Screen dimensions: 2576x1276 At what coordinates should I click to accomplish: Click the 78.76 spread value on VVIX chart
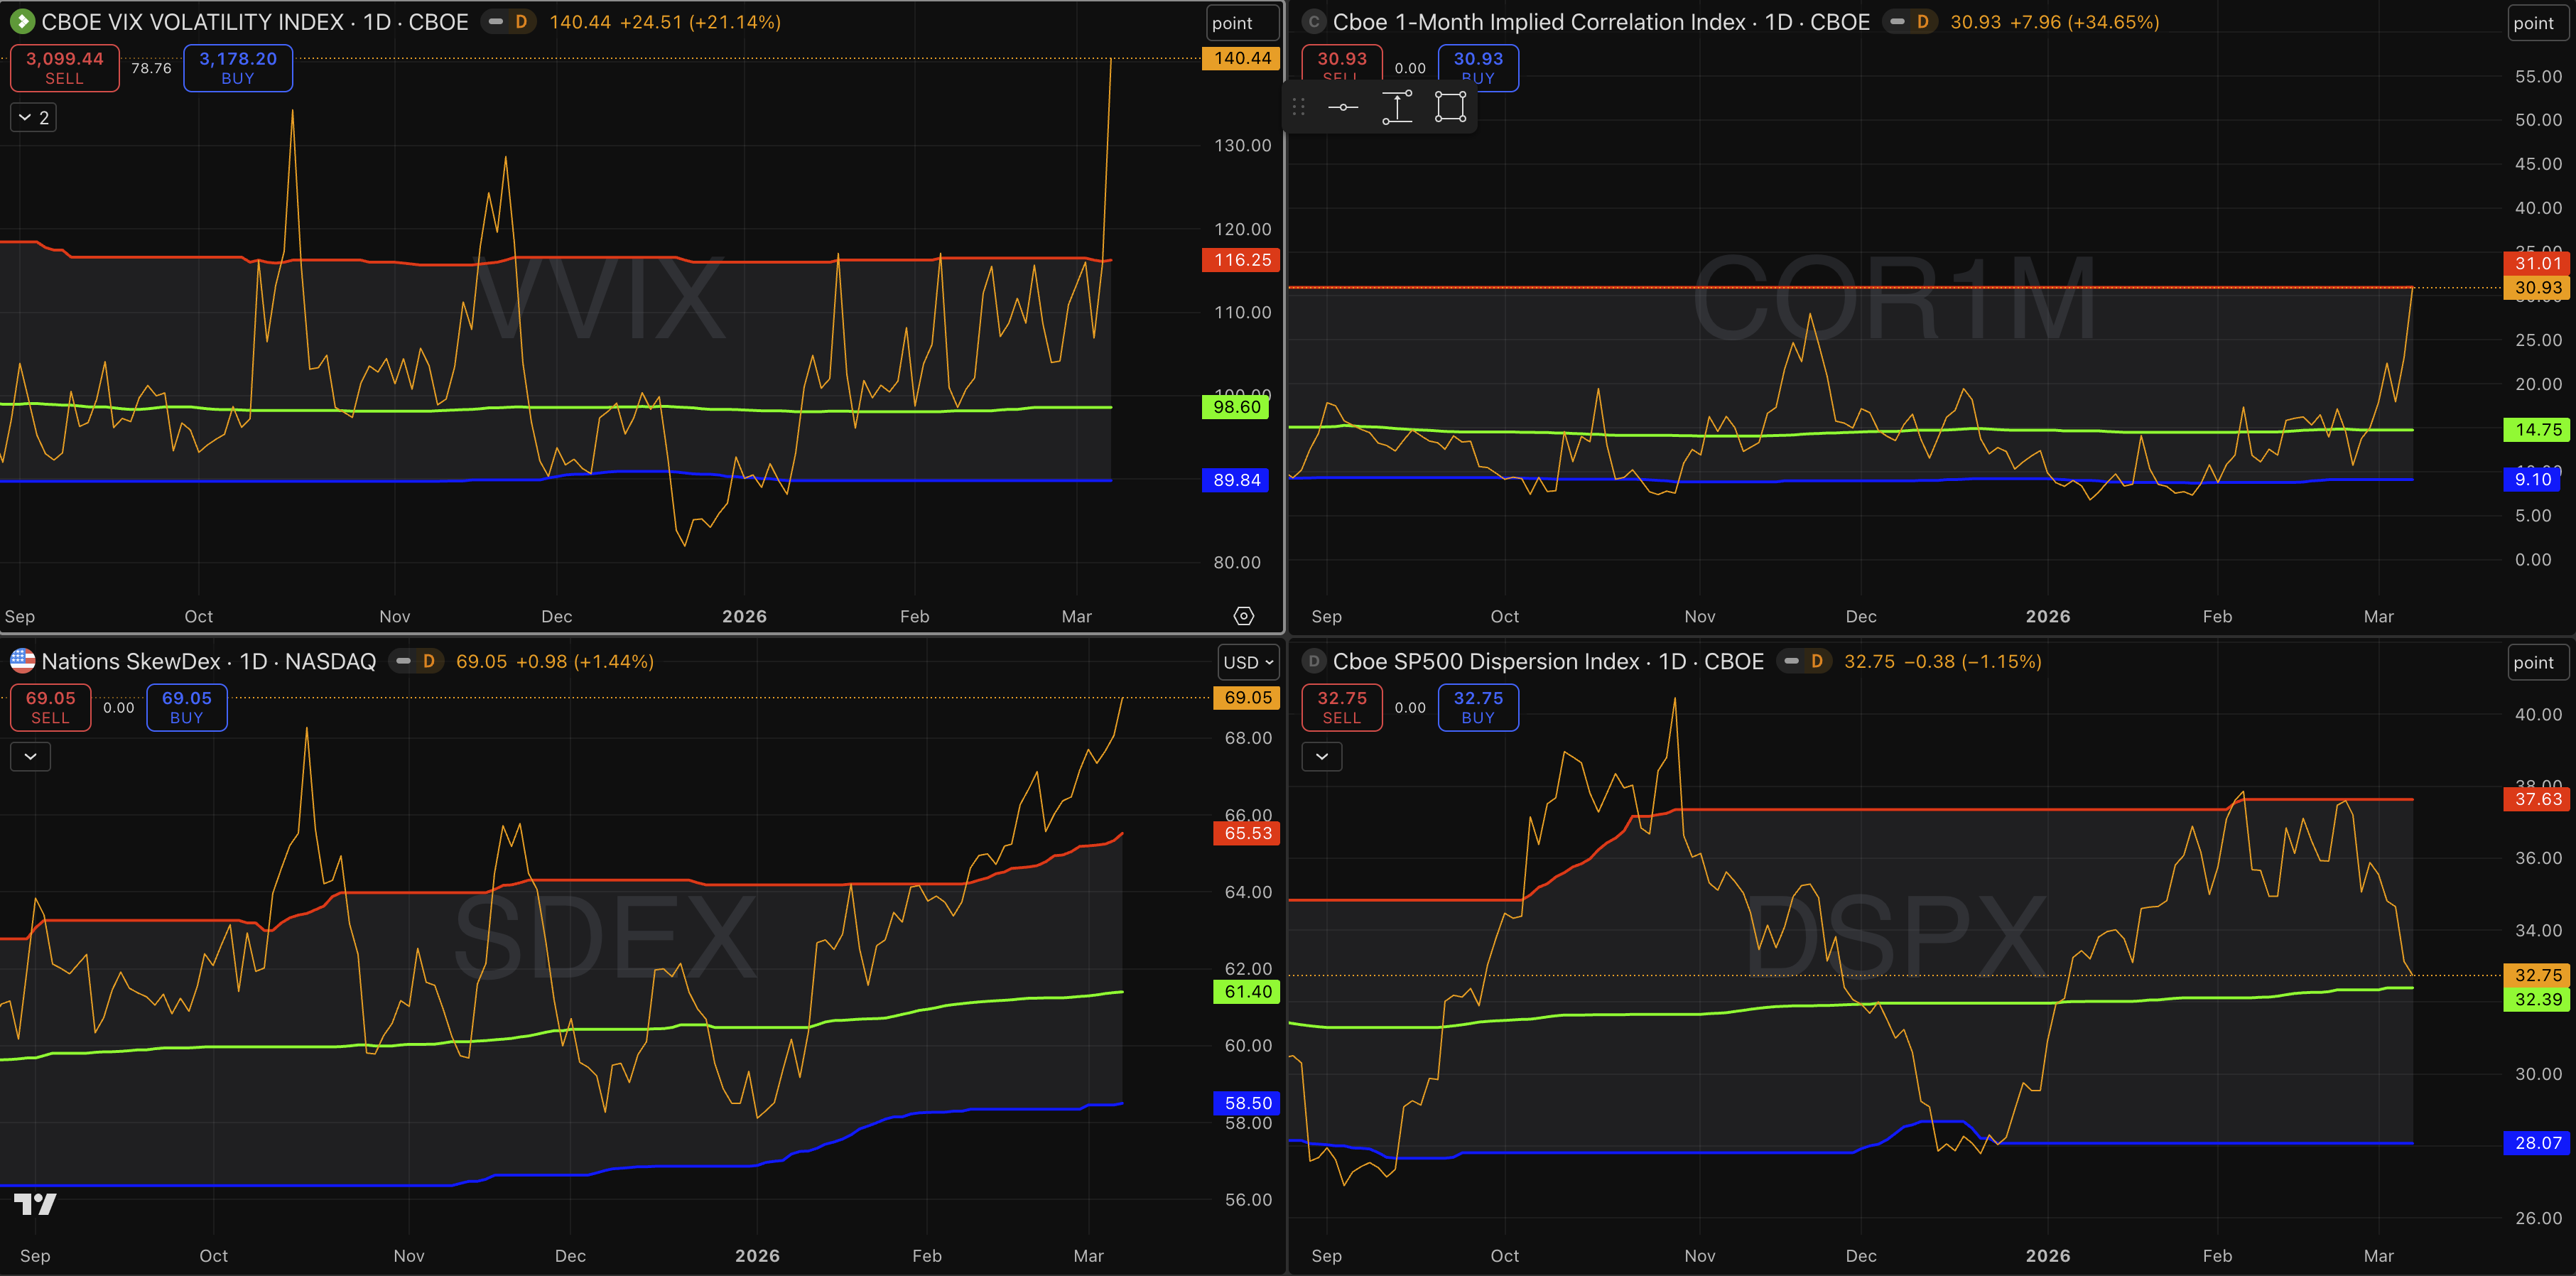pos(151,68)
